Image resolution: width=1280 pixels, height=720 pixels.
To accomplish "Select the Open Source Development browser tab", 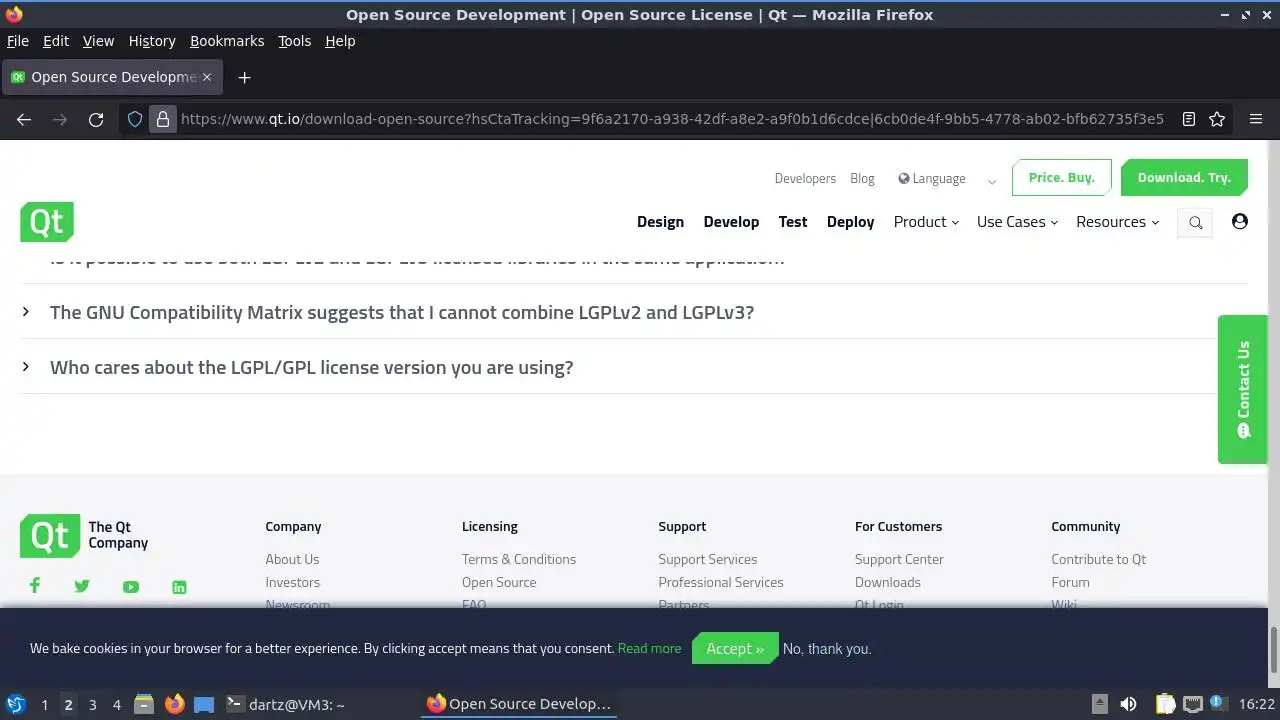I will pyautogui.click(x=111, y=77).
